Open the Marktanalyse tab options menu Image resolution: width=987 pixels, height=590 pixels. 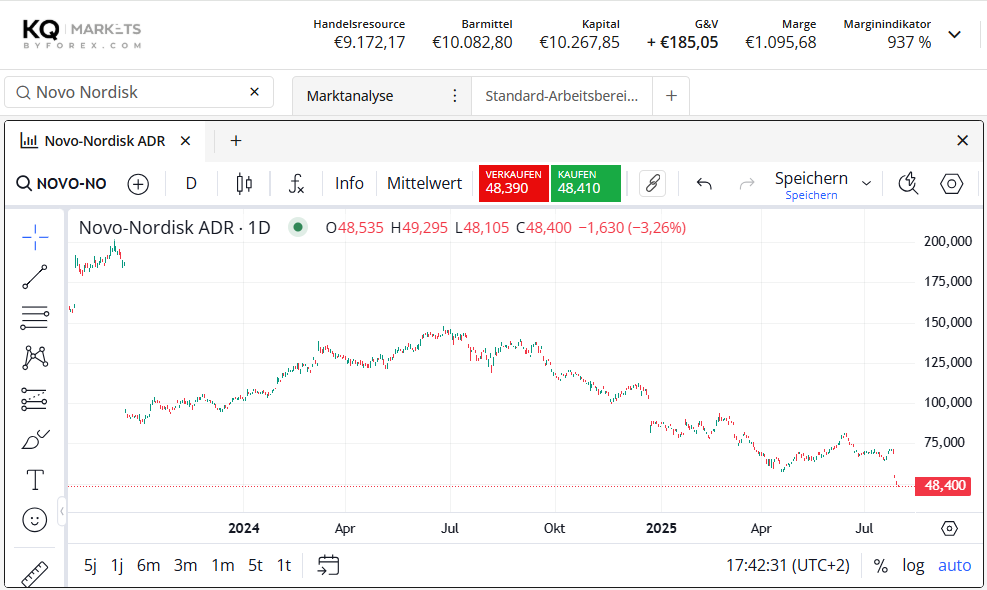[x=454, y=96]
